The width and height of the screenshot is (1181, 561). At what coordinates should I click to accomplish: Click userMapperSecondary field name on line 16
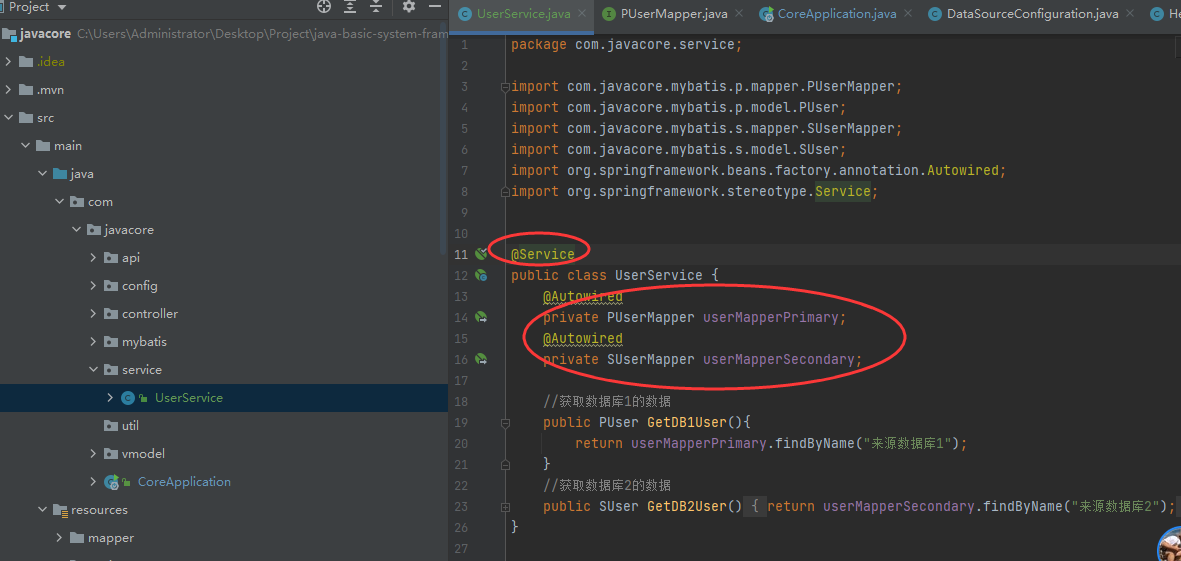tap(779, 359)
